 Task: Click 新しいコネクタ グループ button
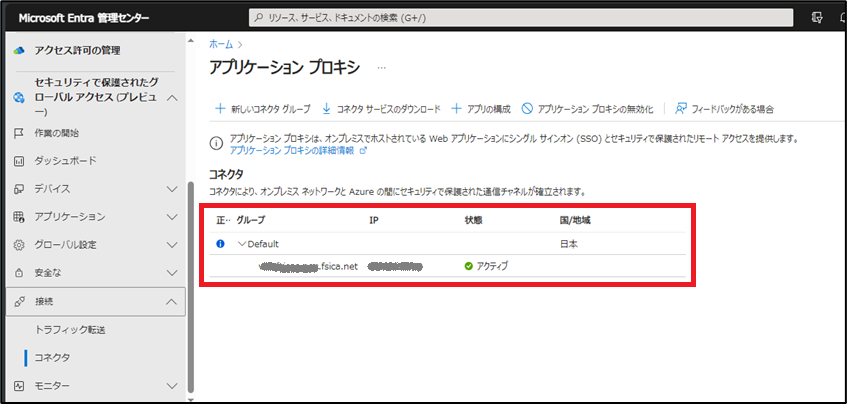tap(263, 109)
